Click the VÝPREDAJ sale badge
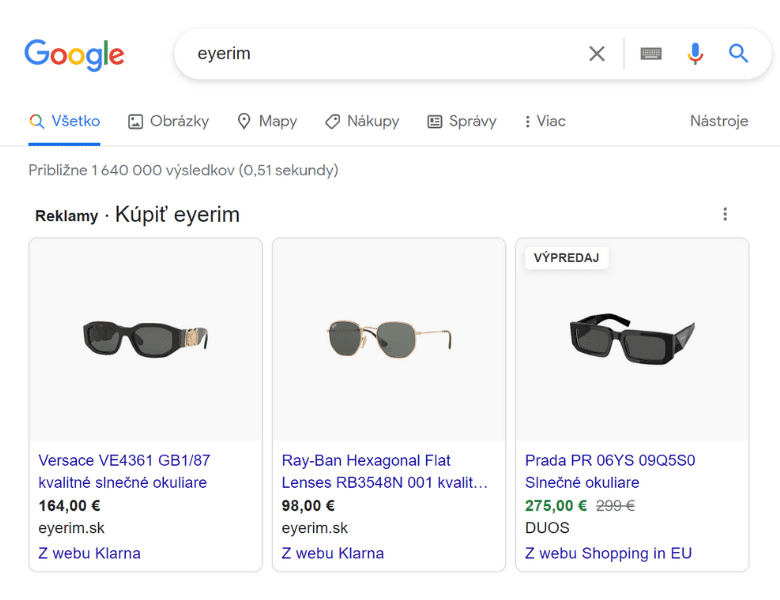The width and height of the screenshot is (780, 600). (567, 258)
